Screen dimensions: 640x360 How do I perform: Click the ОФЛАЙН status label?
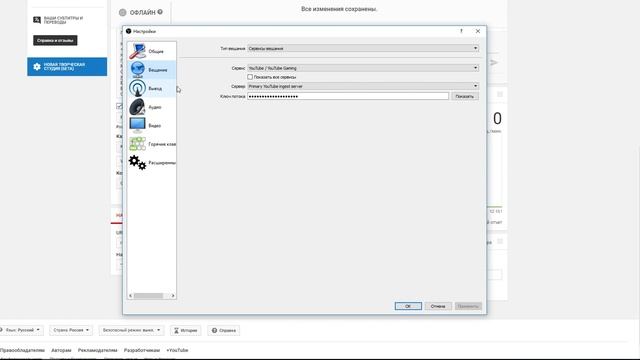tap(142, 13)
